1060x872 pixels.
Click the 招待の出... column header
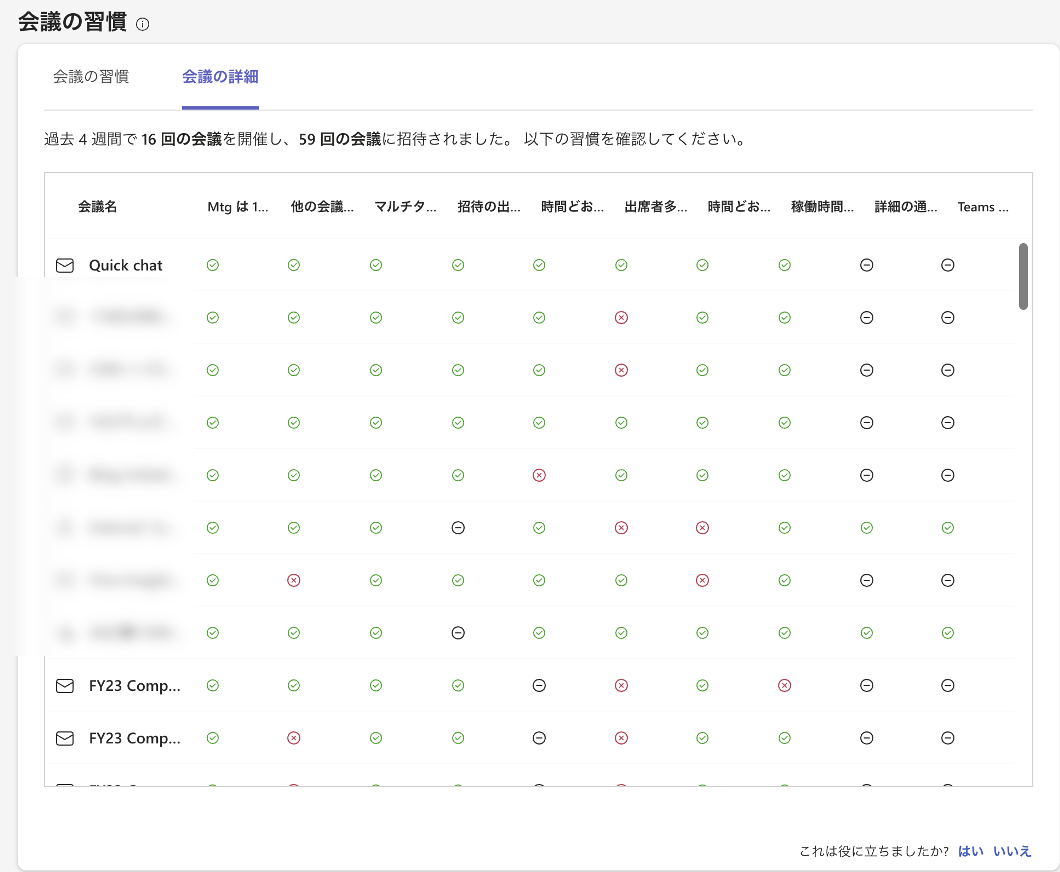click(x=489, y=207)
